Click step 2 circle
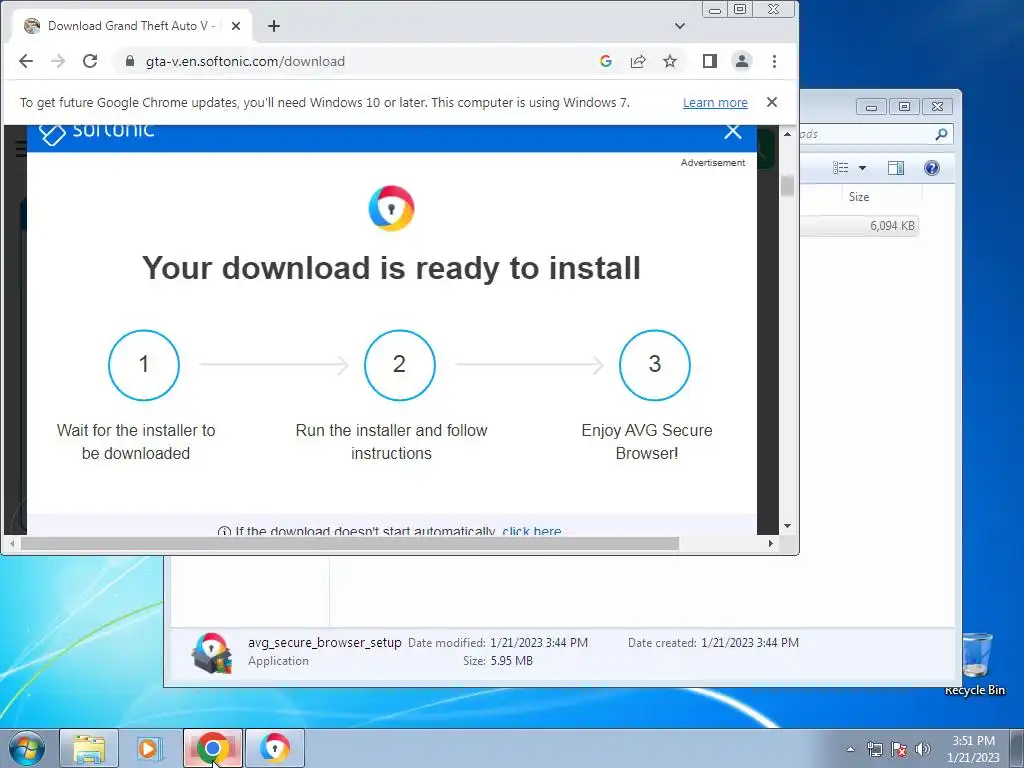Image resolution: width=1024 pixels, height=768 pixels. (x=400, y=365)
